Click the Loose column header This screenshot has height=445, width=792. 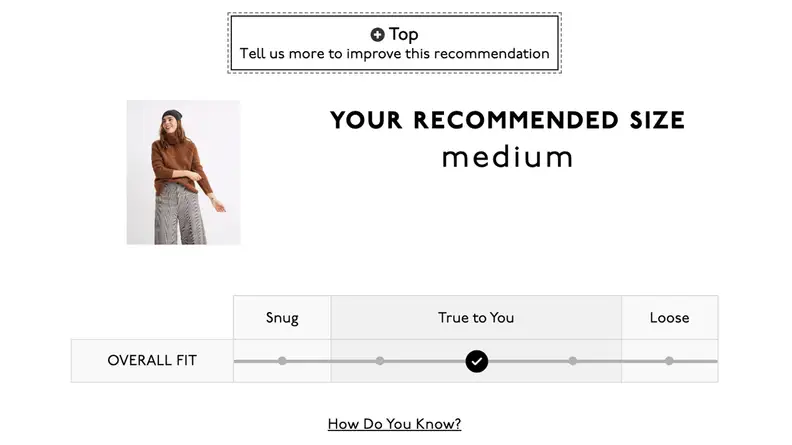pyautogui.click(x=670, y=317)
